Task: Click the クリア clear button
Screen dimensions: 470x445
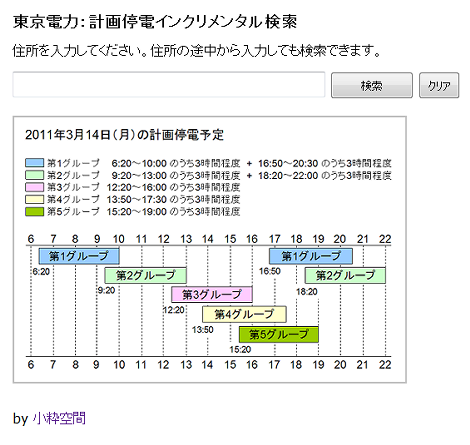Action: pyautogui.click(x=439, y=85)
